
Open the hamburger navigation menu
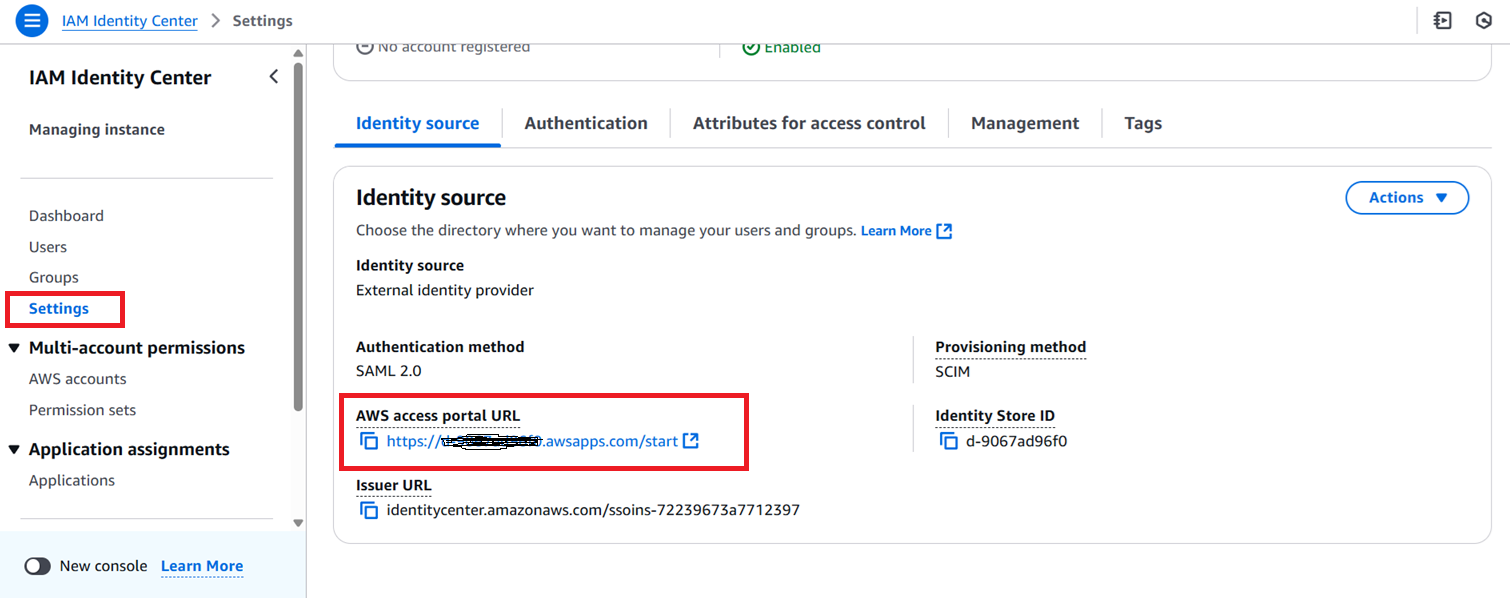pyautogui.click(x=30, y=20)
